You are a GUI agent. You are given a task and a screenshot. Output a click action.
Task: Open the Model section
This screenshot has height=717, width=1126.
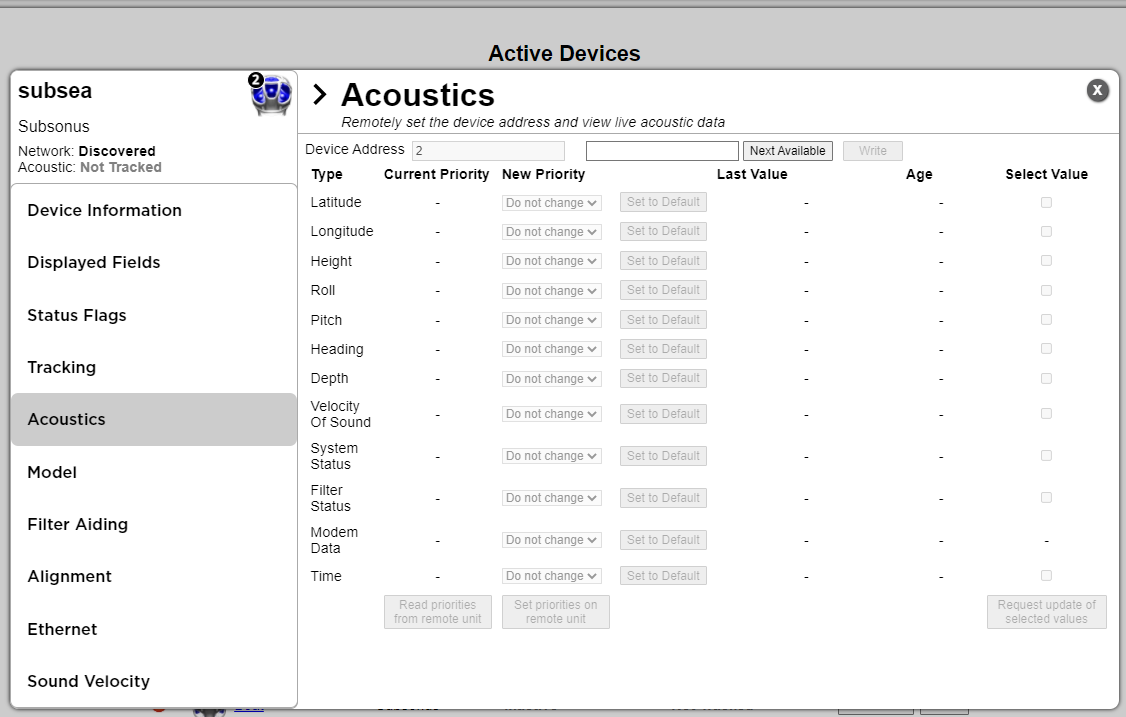[154, 472]
